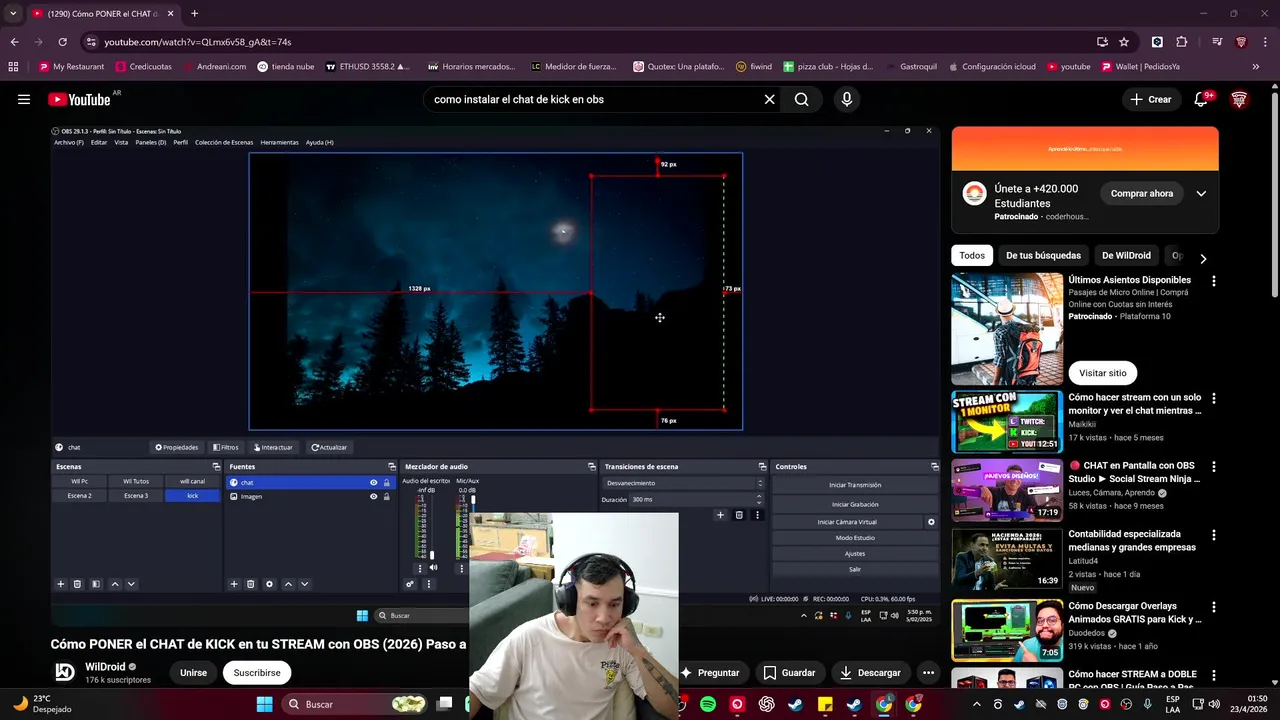Click the Crear button
This screenshot has width=1280, height=720.
tap(1150, 99)
